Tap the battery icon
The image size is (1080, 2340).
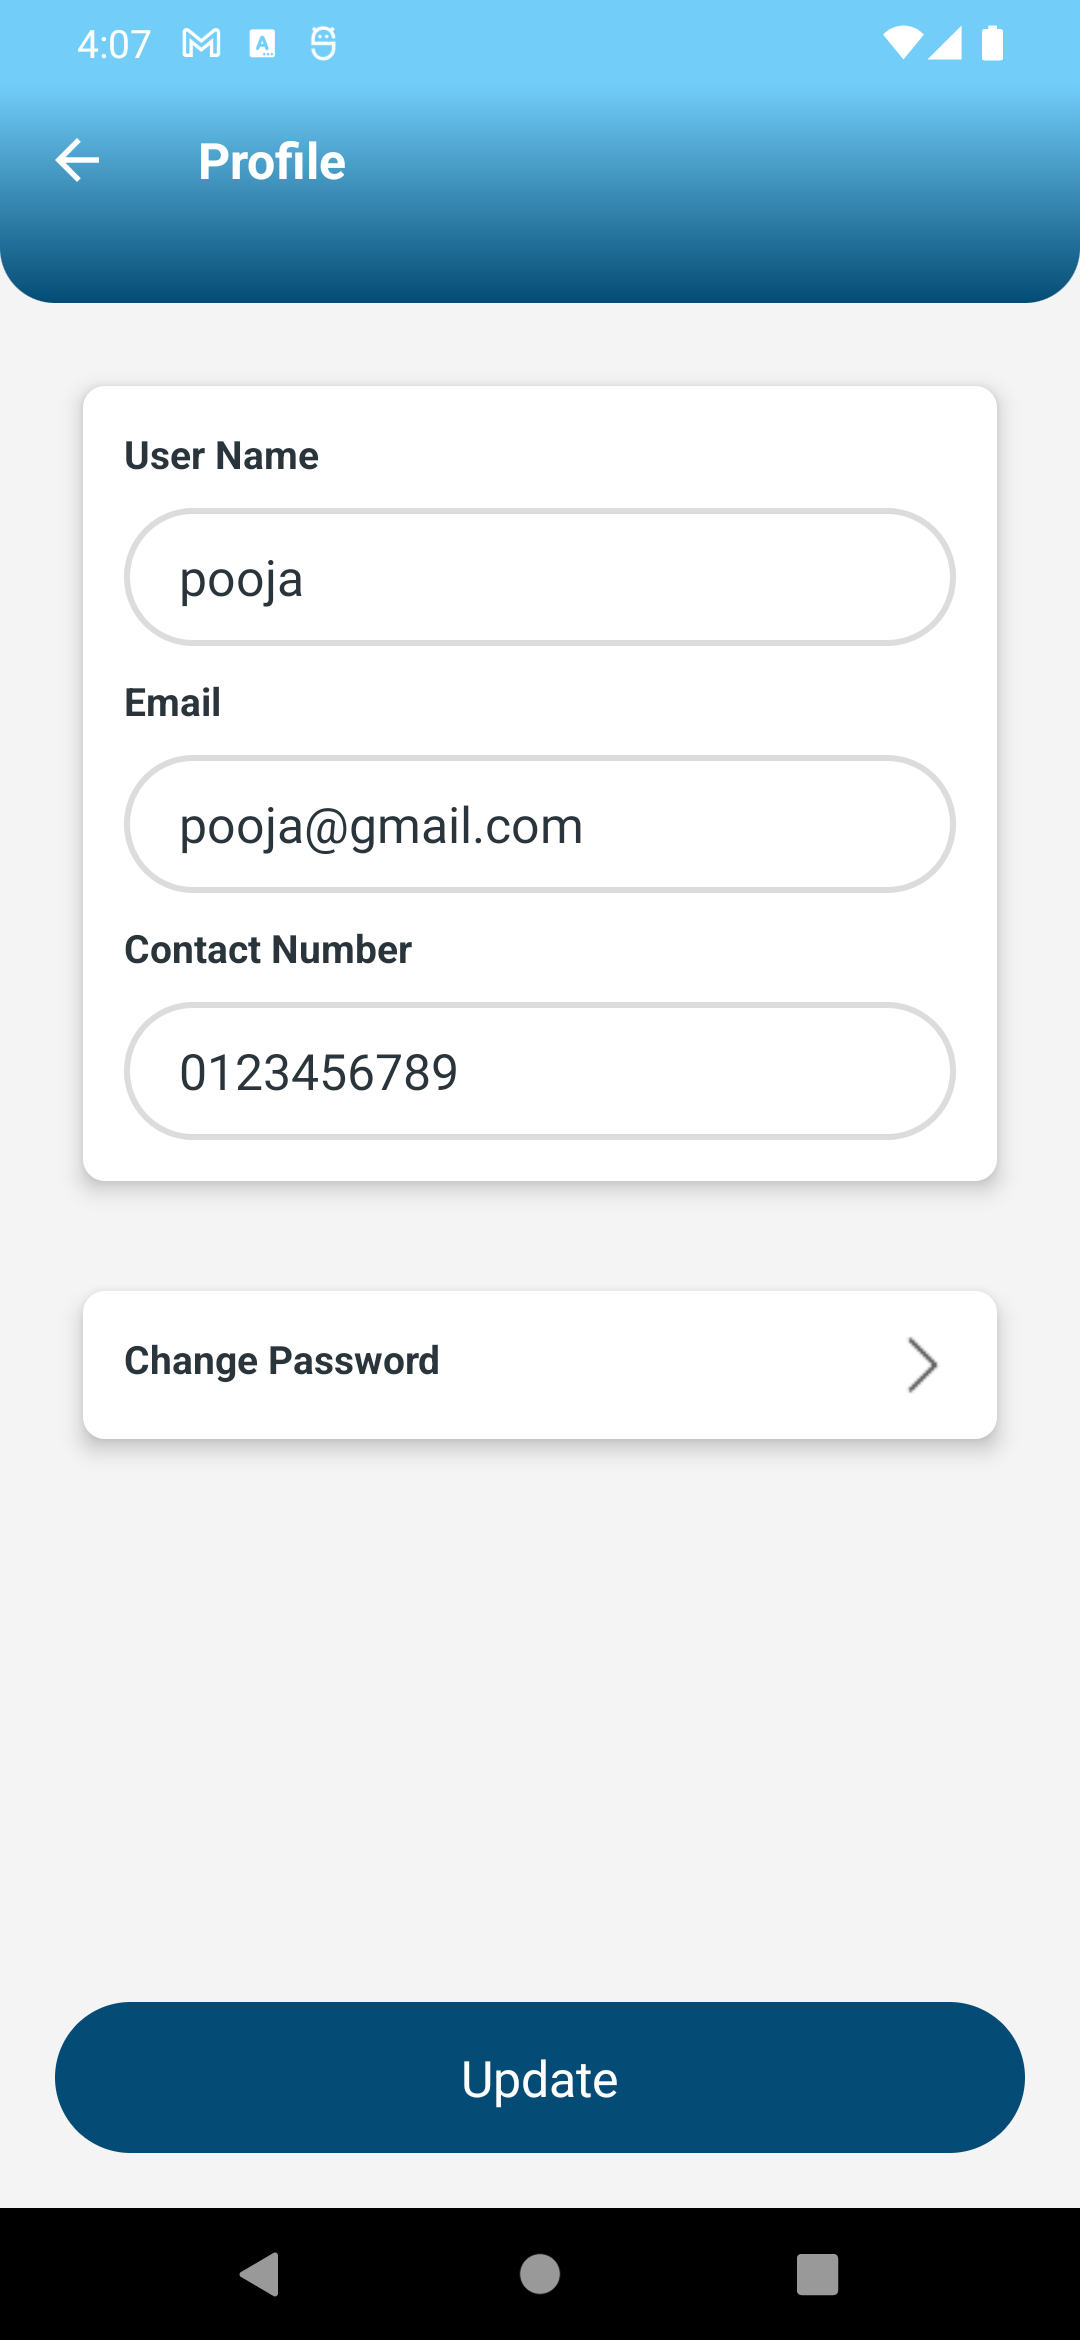pos(992,43)
